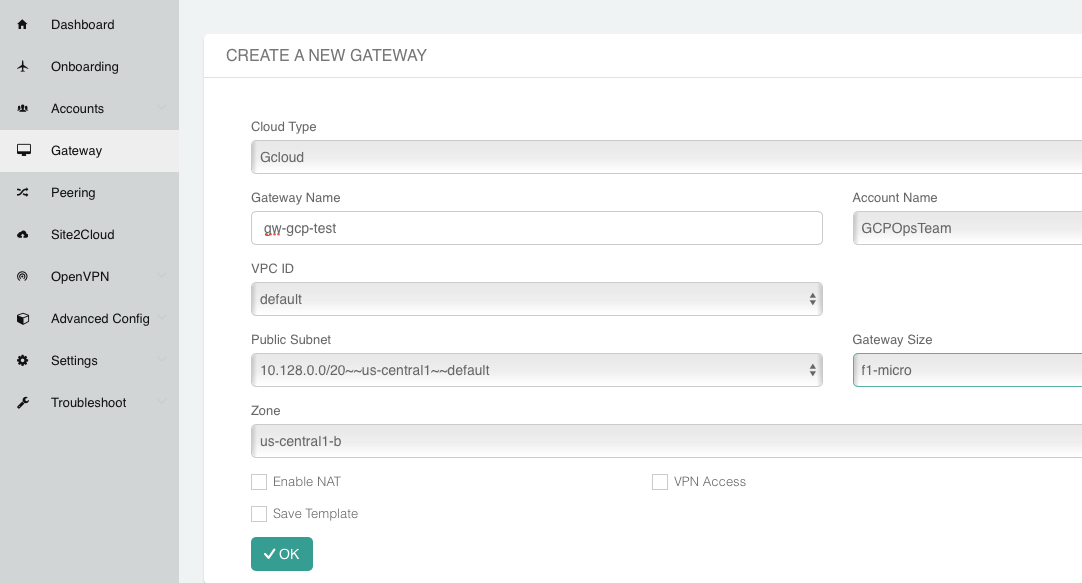The width and height of the screenshot is (1082, 583).
Task: Check the VPN Access checkbox
Action: coord(660,482)
